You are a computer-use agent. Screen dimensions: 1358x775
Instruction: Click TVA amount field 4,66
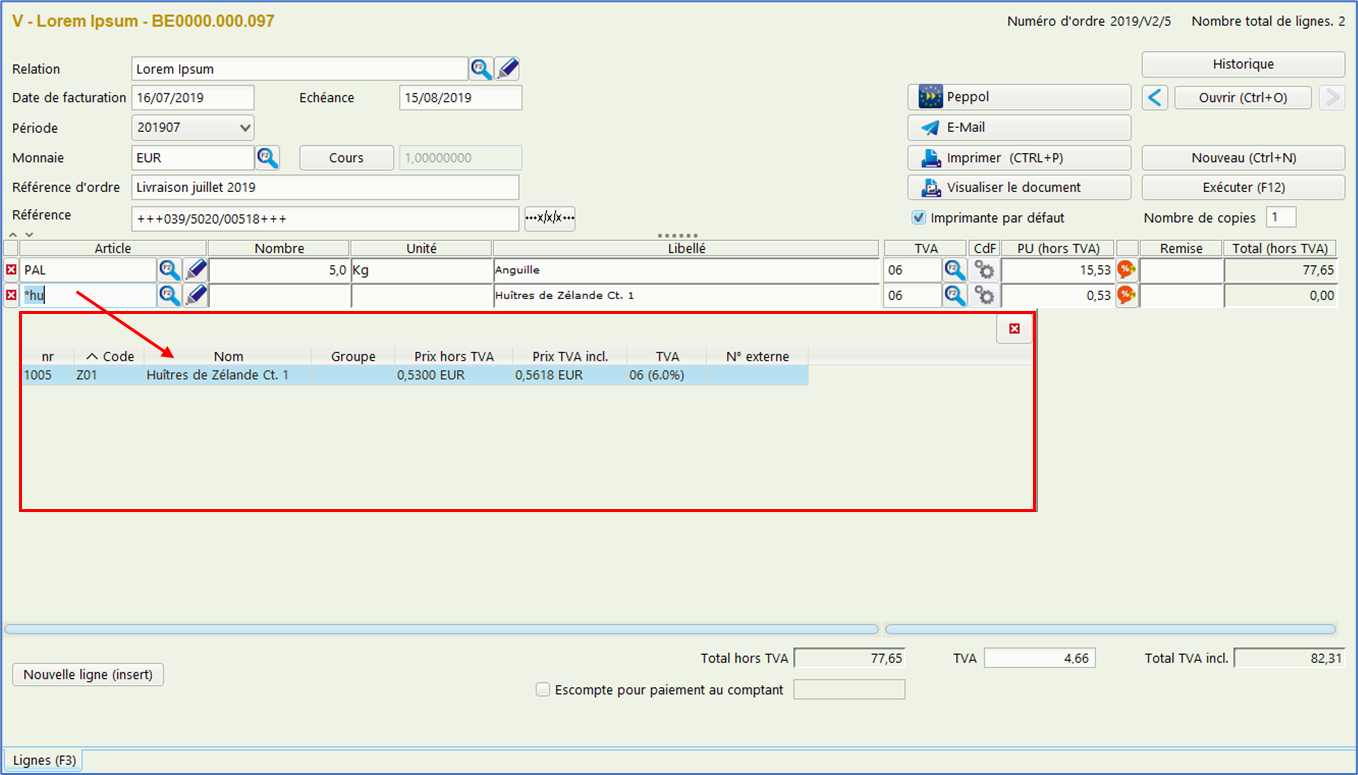pos(1039,658)
